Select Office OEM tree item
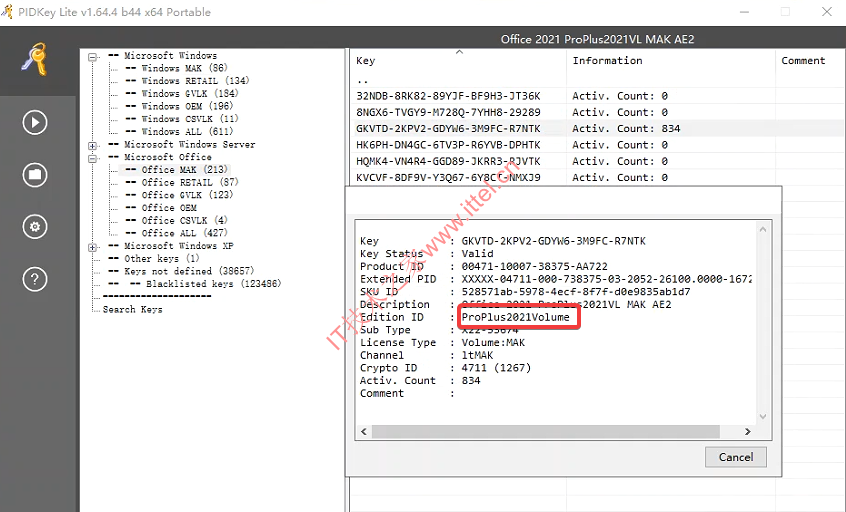This screenshot has width=846, height=512. pyautogui.click(x=161, y=208)
